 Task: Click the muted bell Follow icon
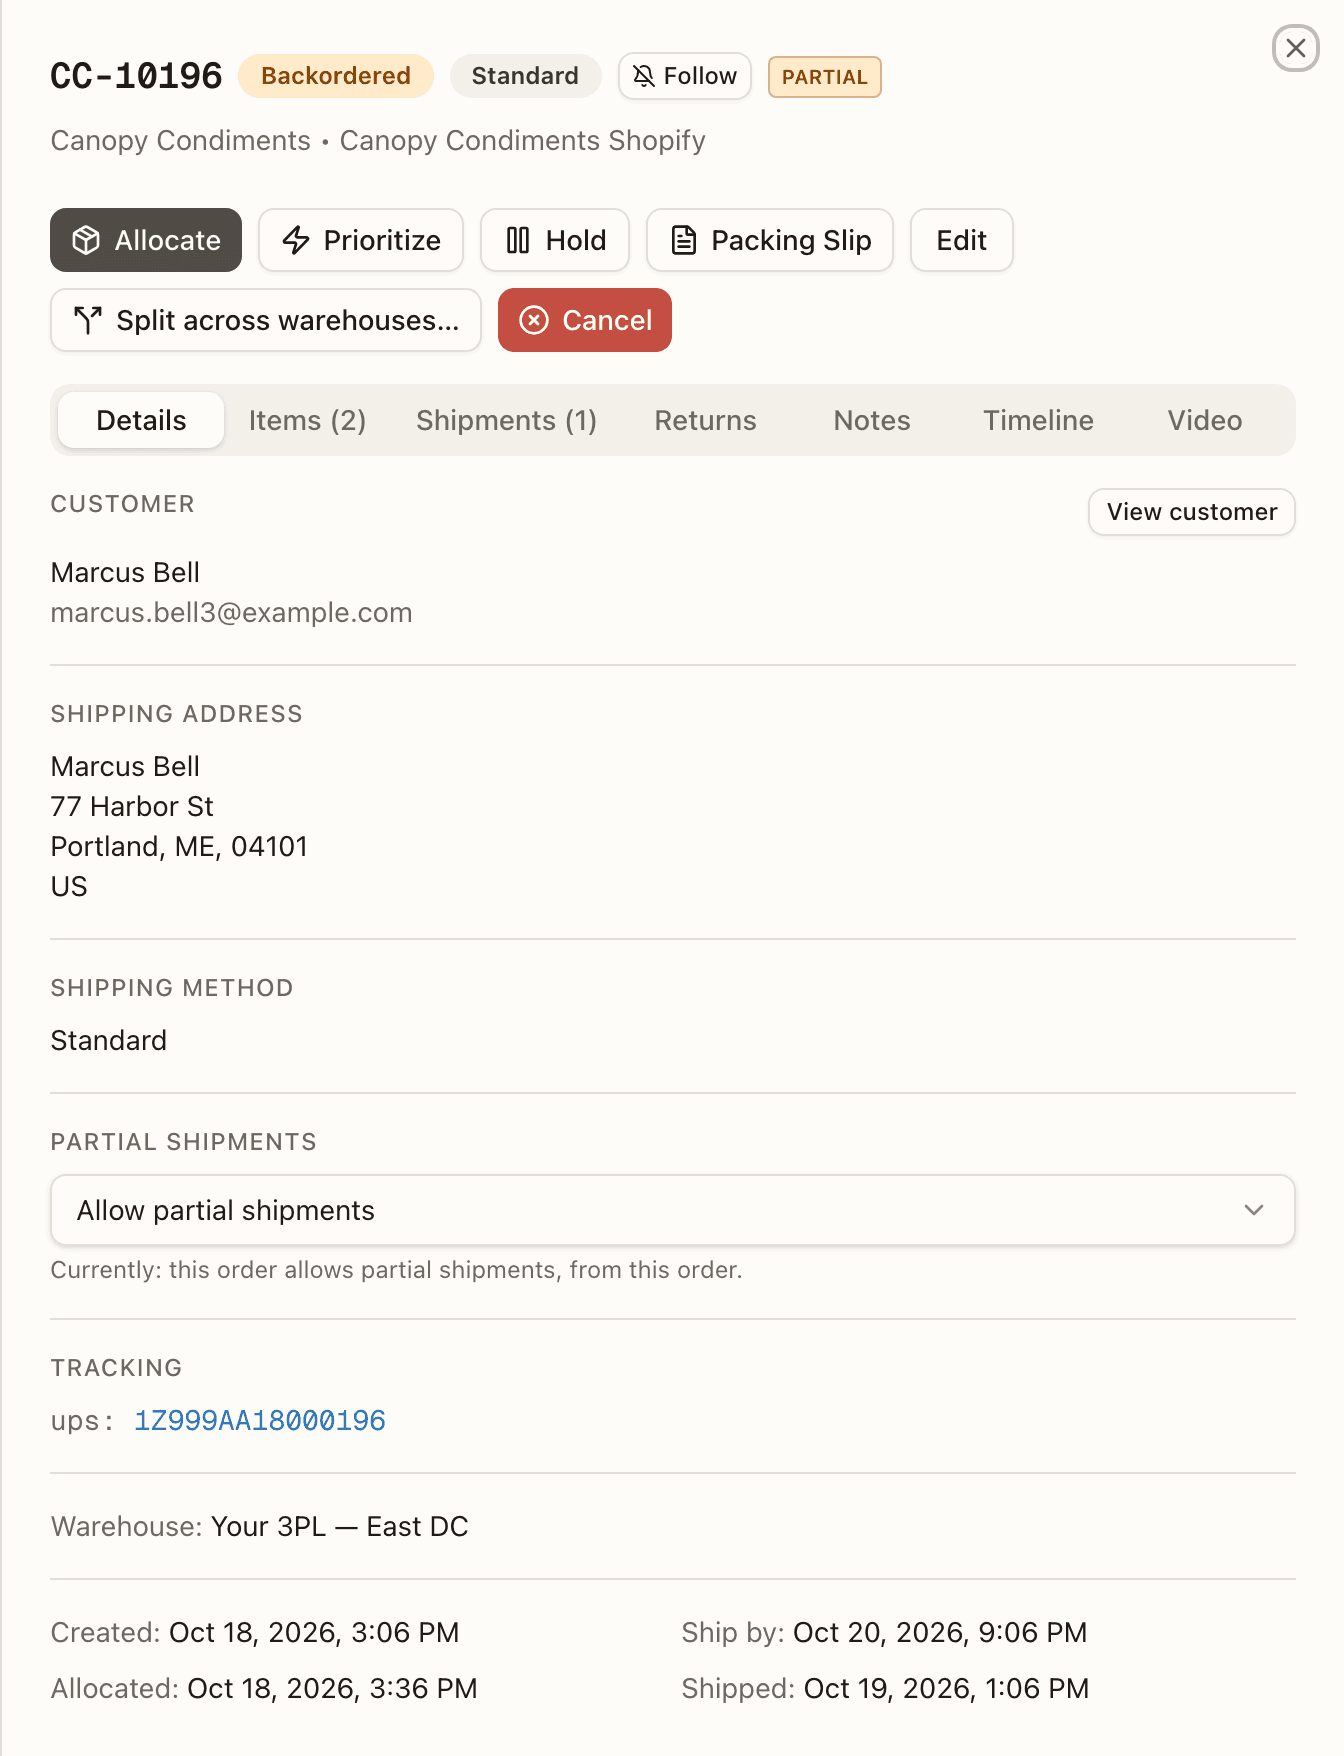pyautogui.click(x=644, y=76)
